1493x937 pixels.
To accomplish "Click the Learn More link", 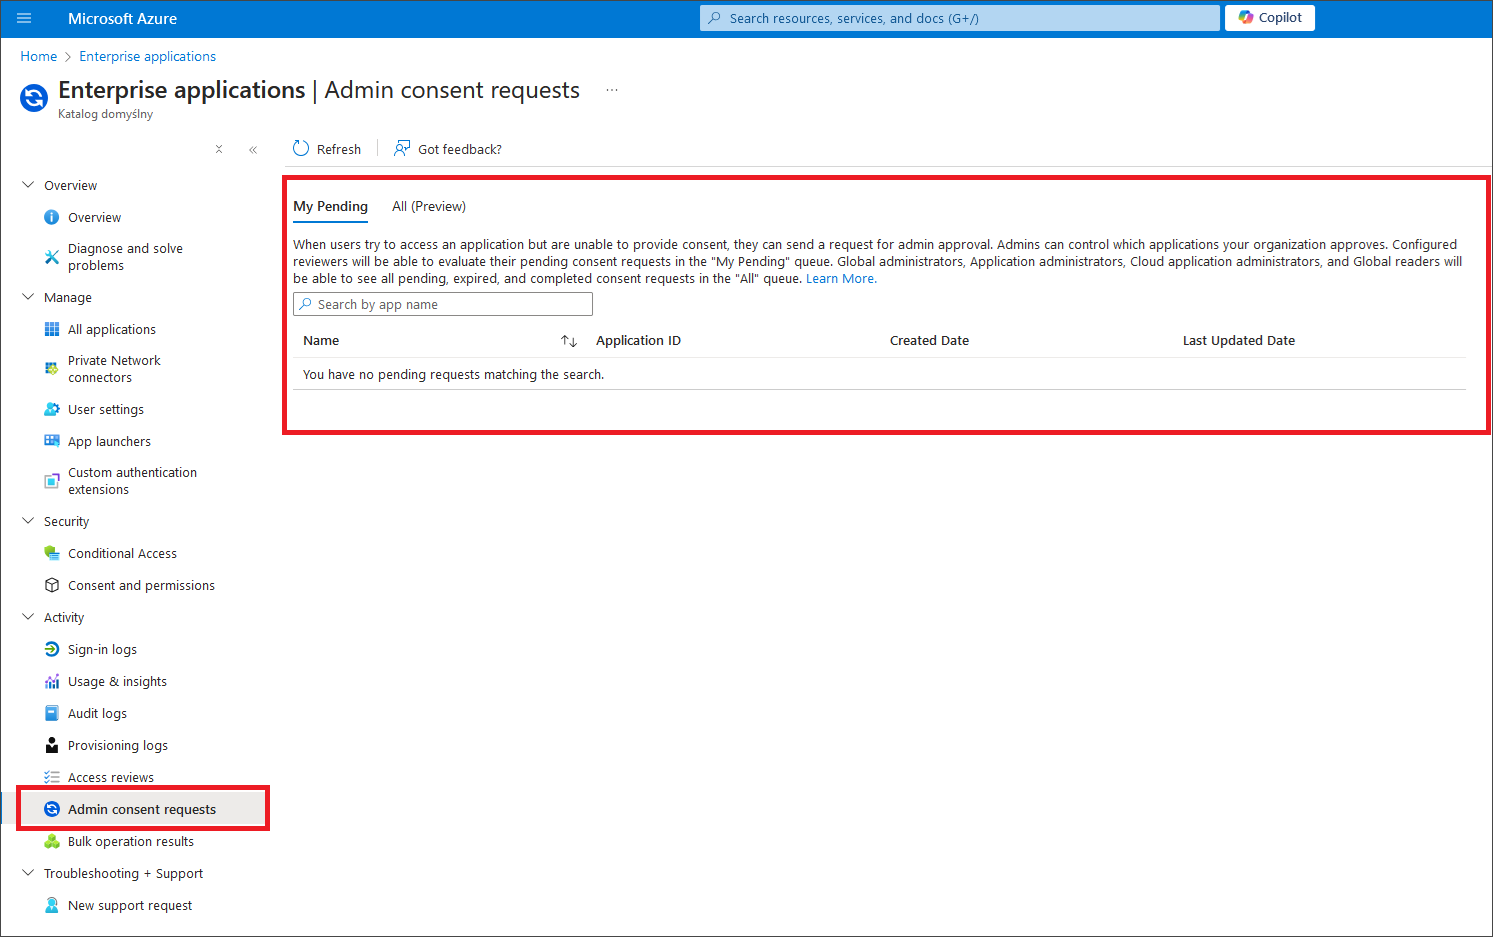I will (x=840, y=279).
